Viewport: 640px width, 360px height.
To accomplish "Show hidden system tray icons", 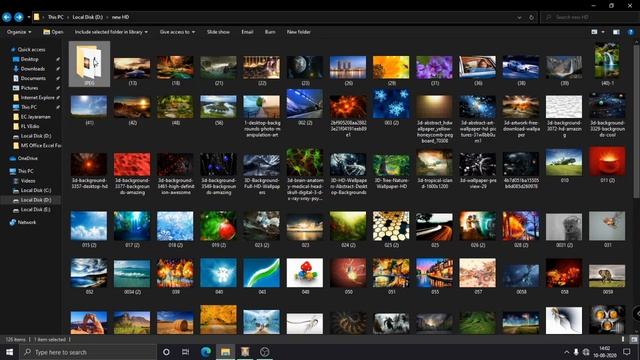I will point(567,352).
